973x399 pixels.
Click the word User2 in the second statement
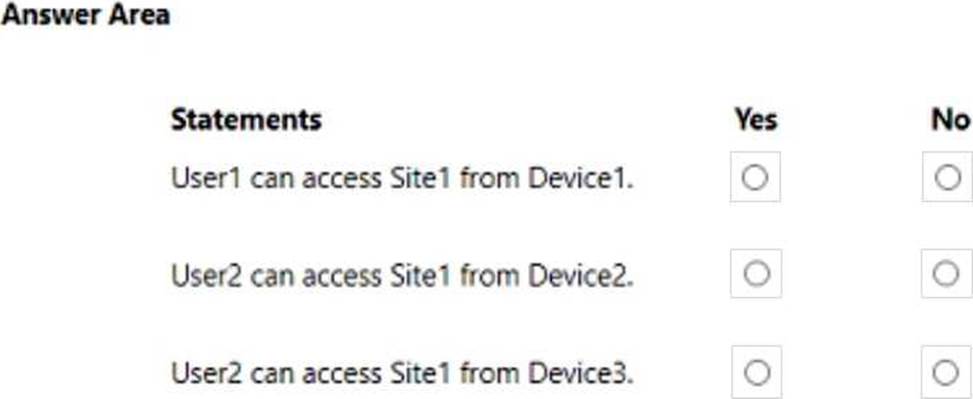pos(207,276)
